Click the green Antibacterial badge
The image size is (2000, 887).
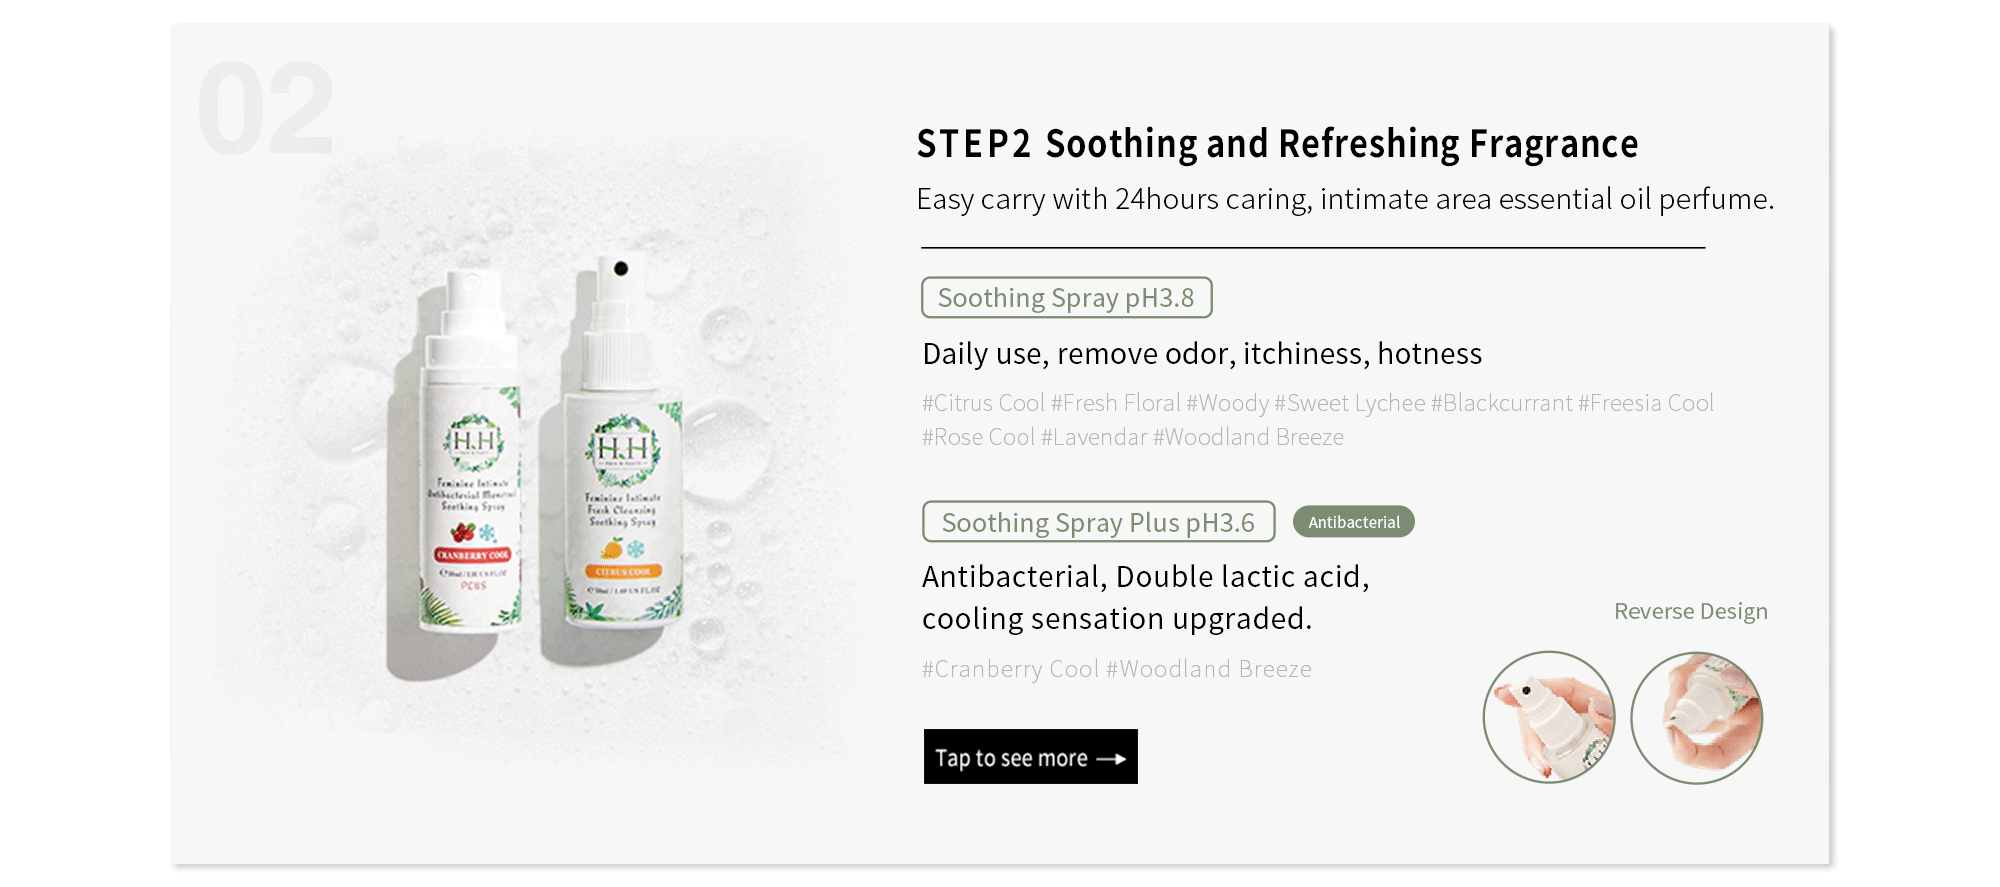pyautogui.click(x=1353, y=522)
